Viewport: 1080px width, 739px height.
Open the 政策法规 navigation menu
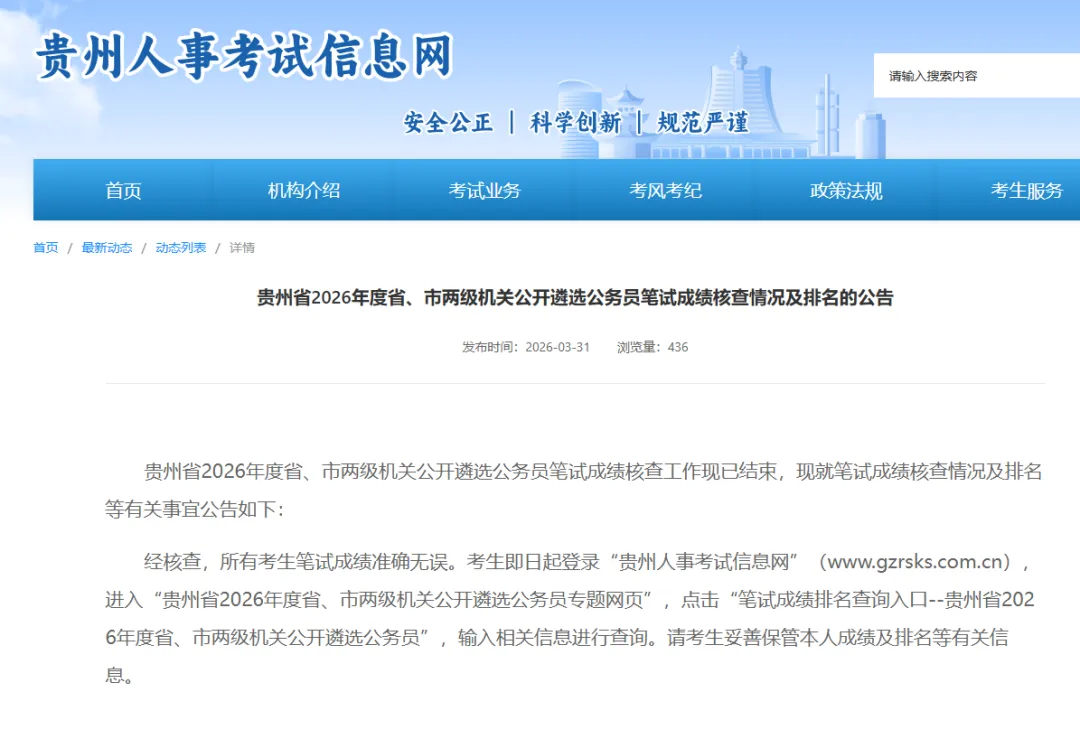pos(845,190)
